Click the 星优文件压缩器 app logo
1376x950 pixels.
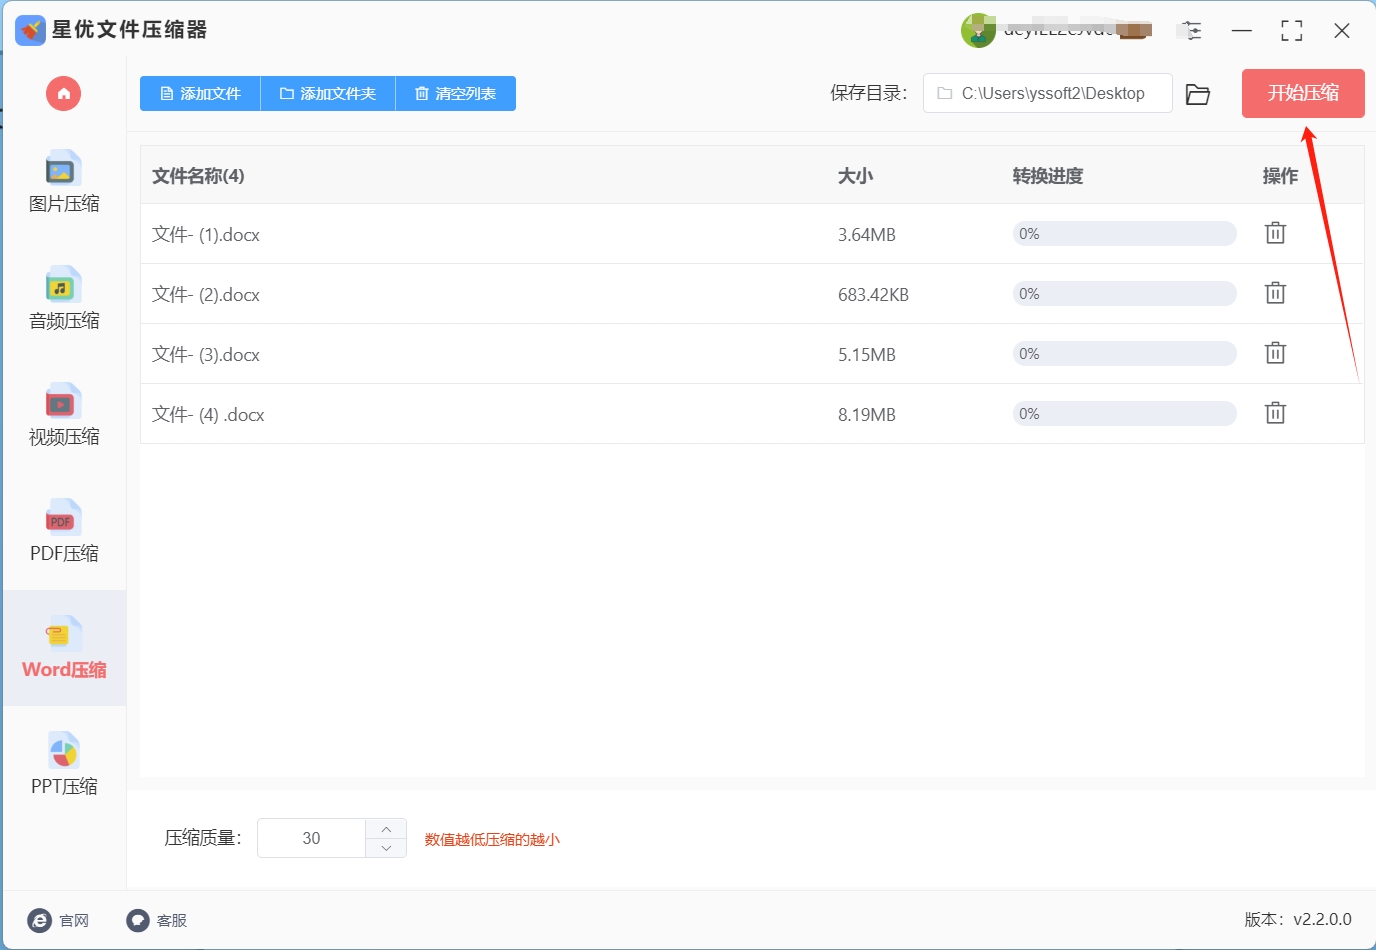click(x=31, y=30)
